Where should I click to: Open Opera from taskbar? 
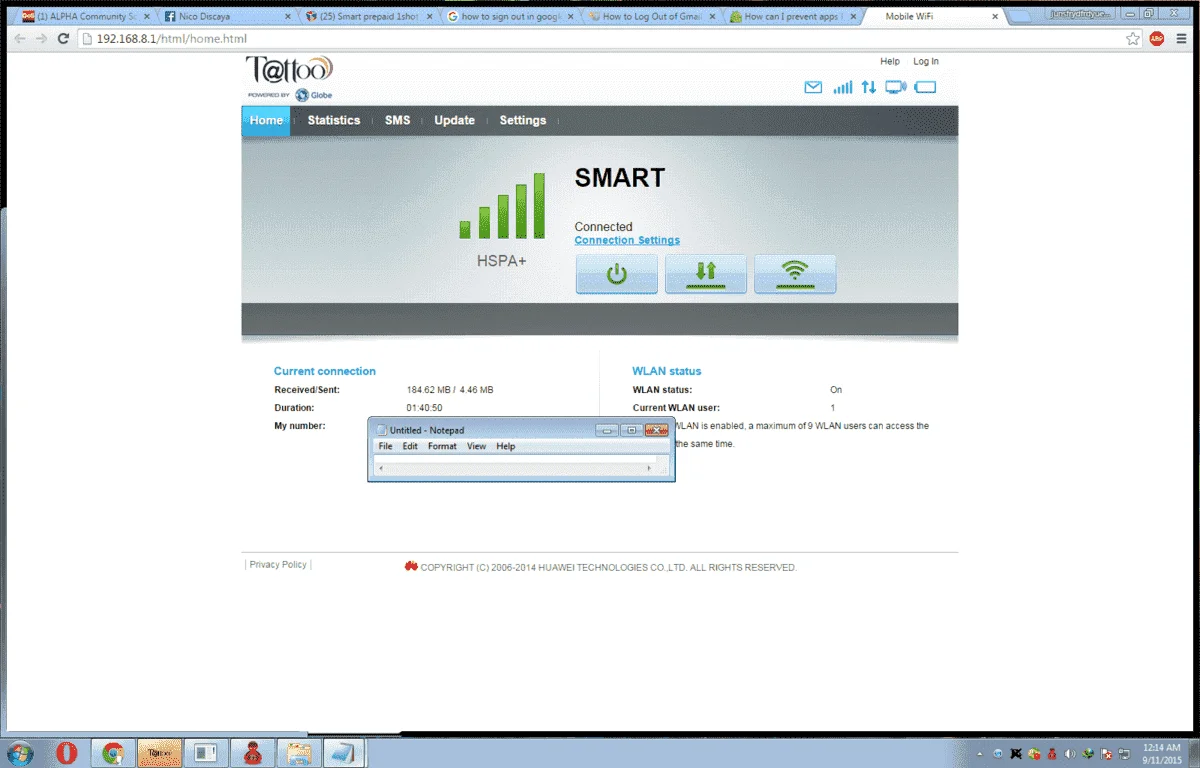pyautogui.click(x=67, y=753)
